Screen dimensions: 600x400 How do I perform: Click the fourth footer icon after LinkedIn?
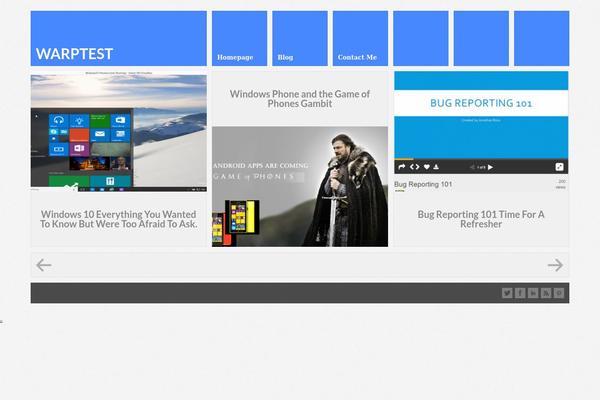coord(546,293)
